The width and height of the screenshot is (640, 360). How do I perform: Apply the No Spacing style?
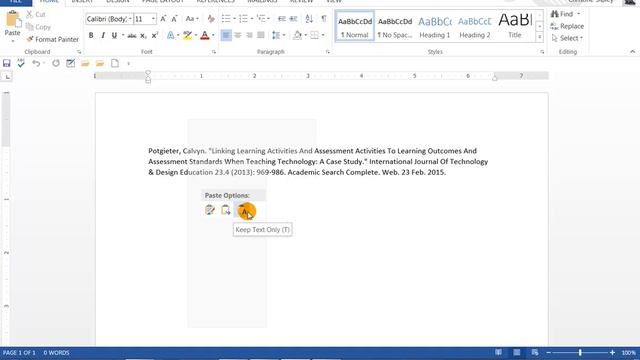tap(395, 27)
